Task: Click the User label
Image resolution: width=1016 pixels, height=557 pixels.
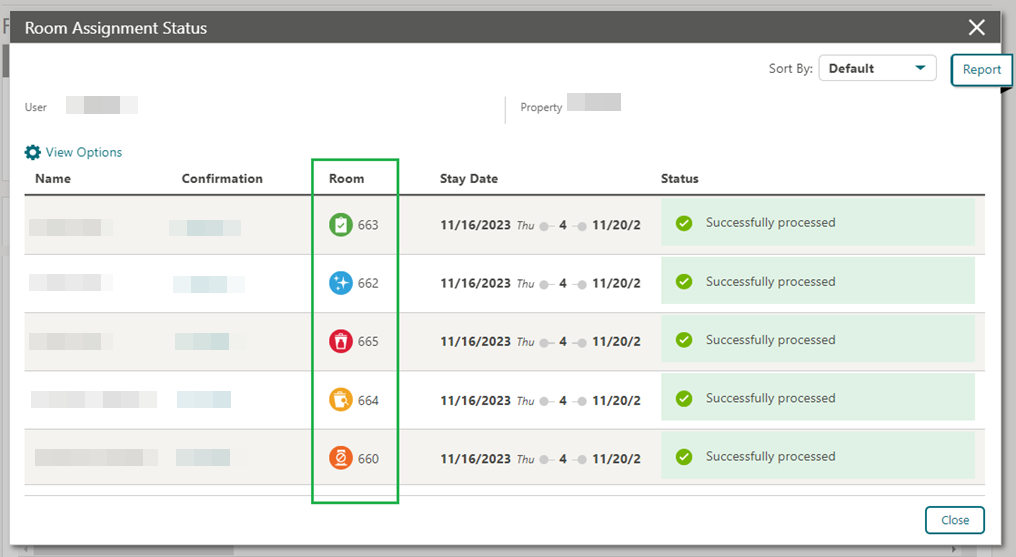Action: coord(36,108)
